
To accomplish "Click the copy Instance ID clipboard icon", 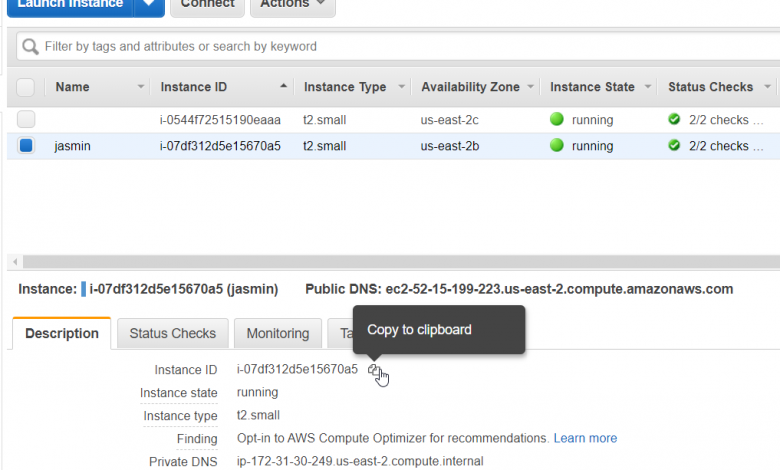I will [373, 370].
